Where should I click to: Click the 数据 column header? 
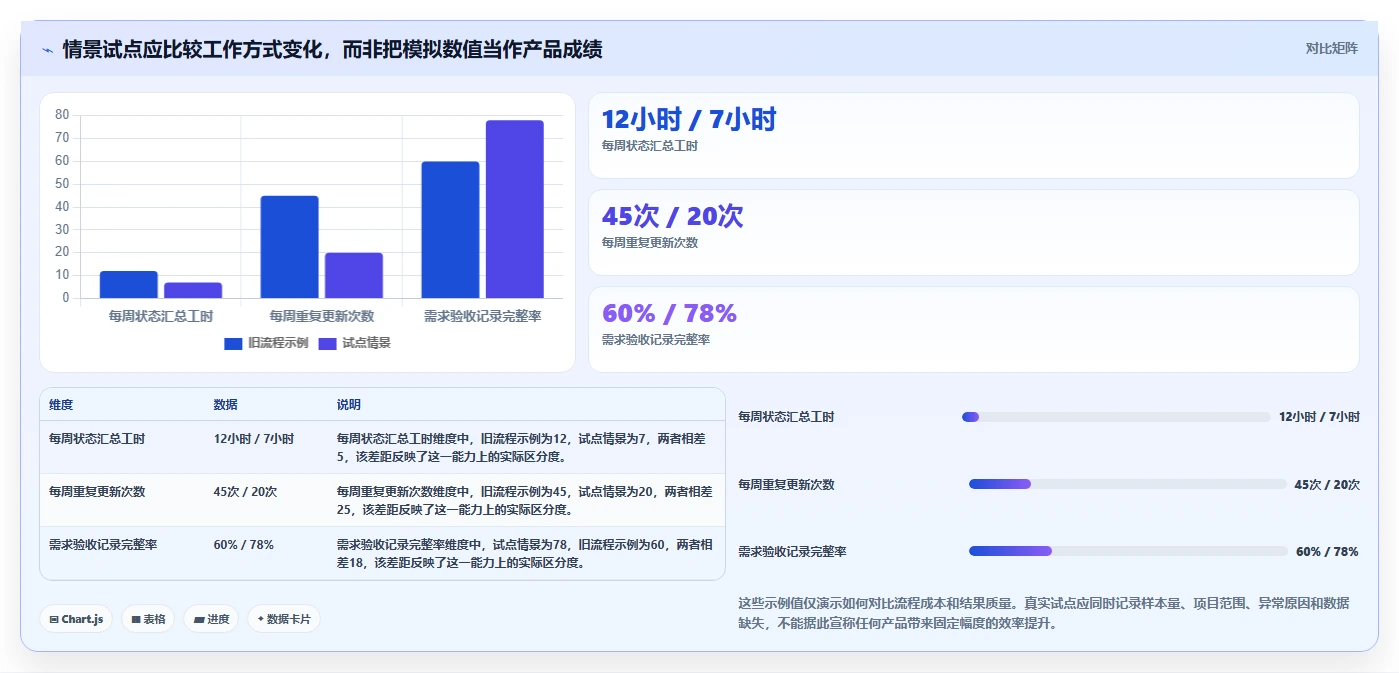pyautogui.click(x=225, y=405)
